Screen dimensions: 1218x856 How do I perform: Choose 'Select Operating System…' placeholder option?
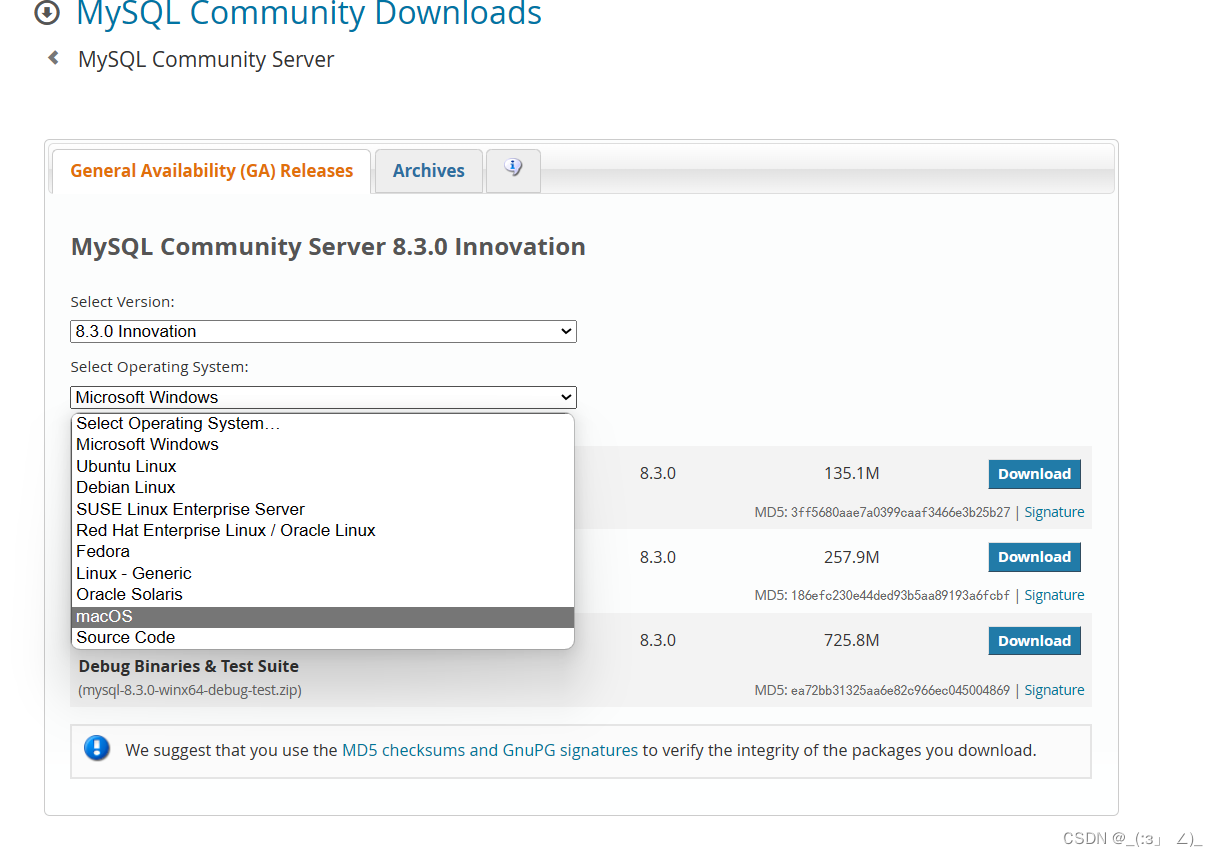point(323,423)
